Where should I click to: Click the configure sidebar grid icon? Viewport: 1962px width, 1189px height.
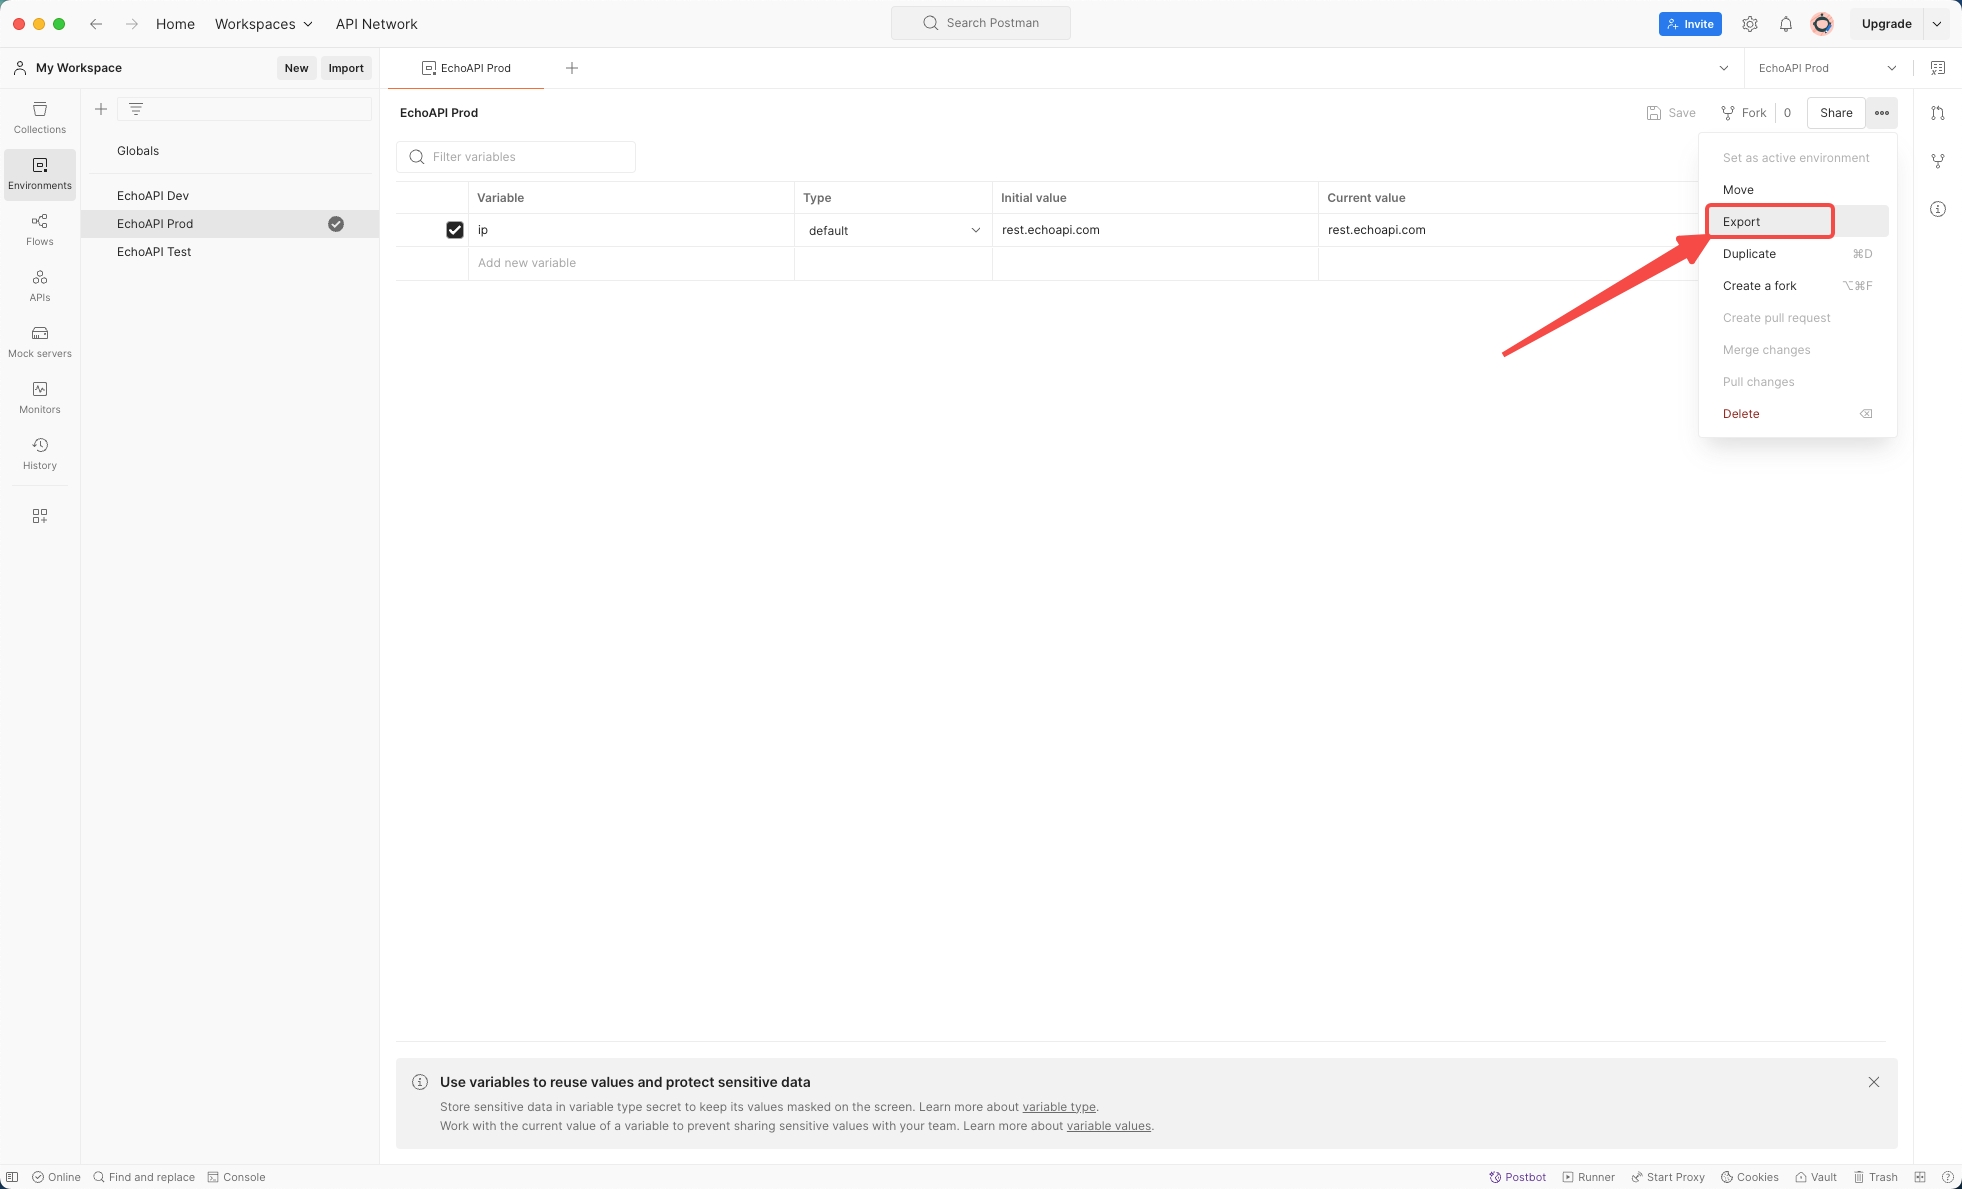click(40, 516)
